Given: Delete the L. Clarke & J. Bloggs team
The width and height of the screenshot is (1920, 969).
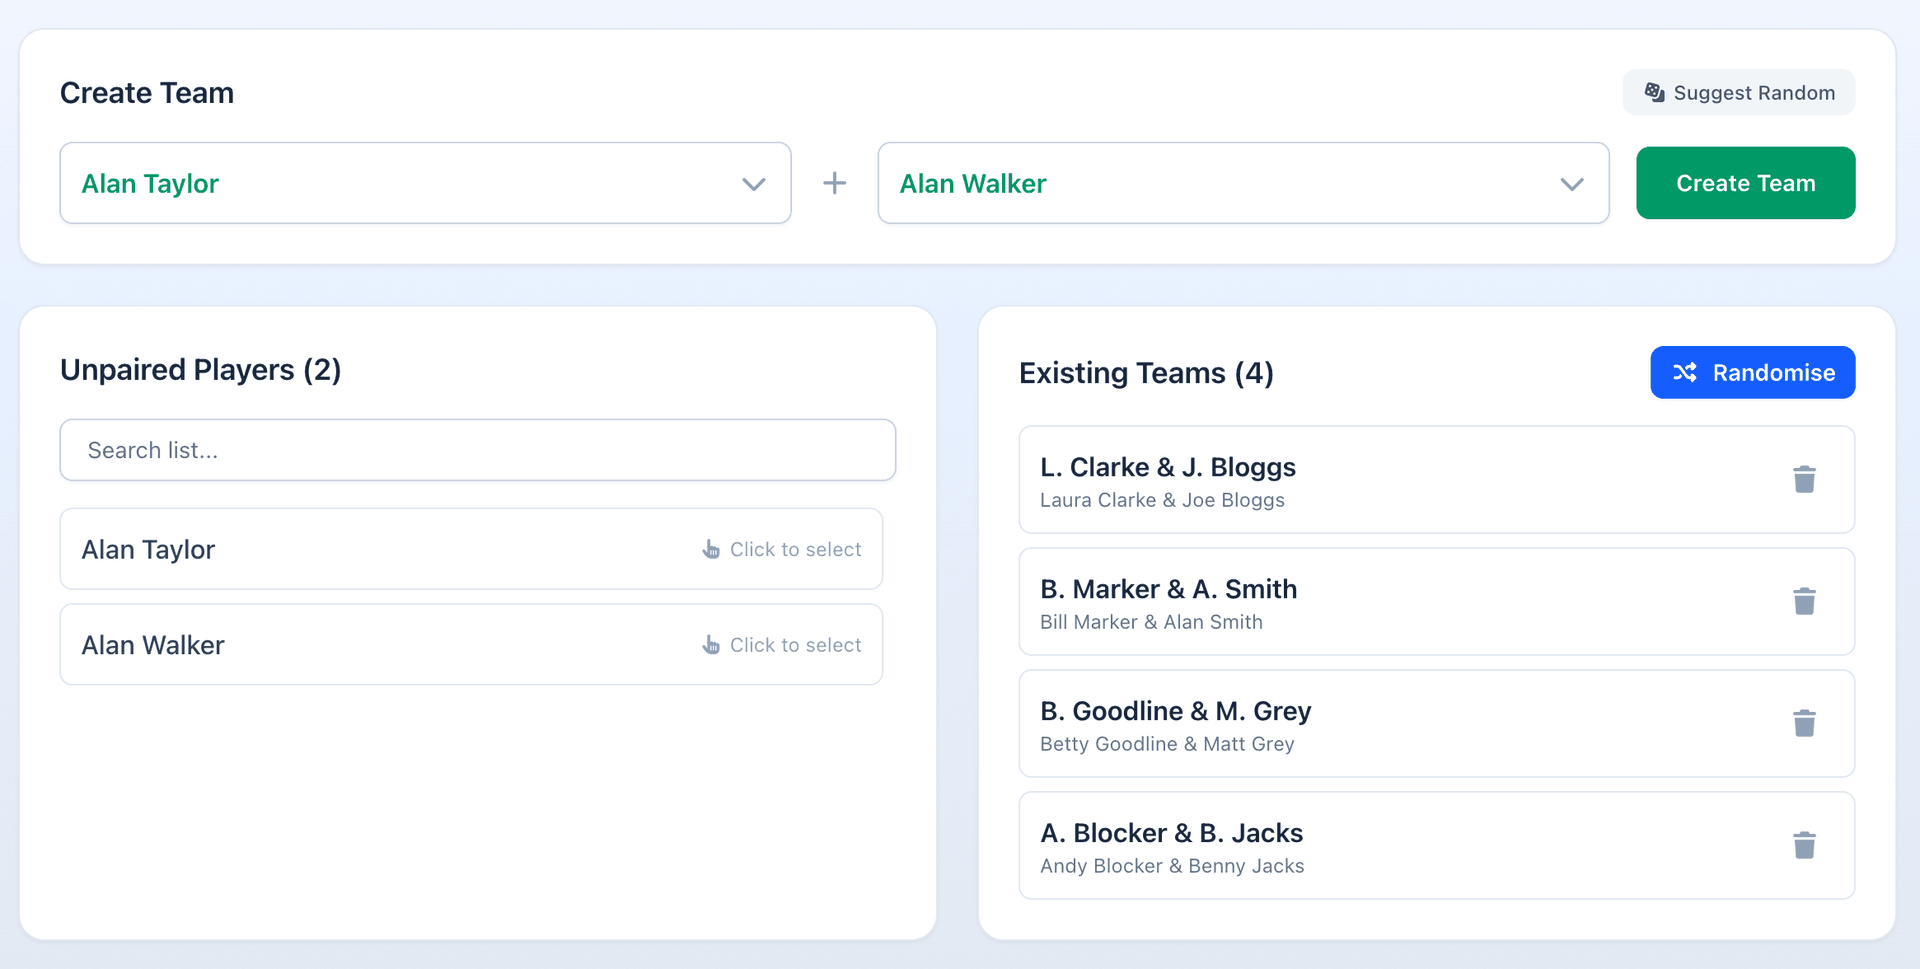Looking at the screenshot, I should point(1804,479).
